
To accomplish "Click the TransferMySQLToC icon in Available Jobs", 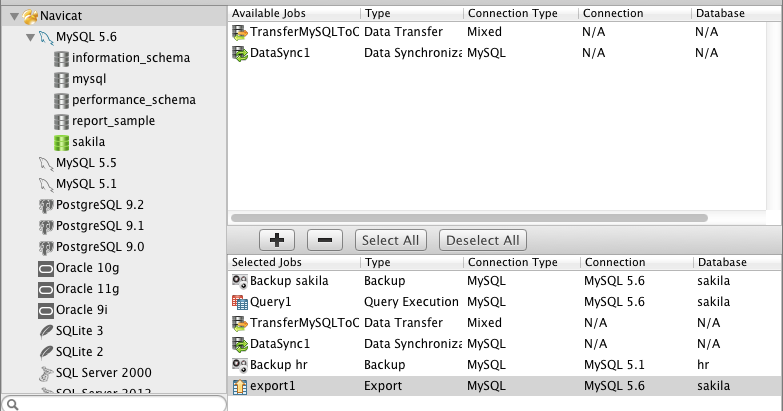I will [x=240, y=32].
